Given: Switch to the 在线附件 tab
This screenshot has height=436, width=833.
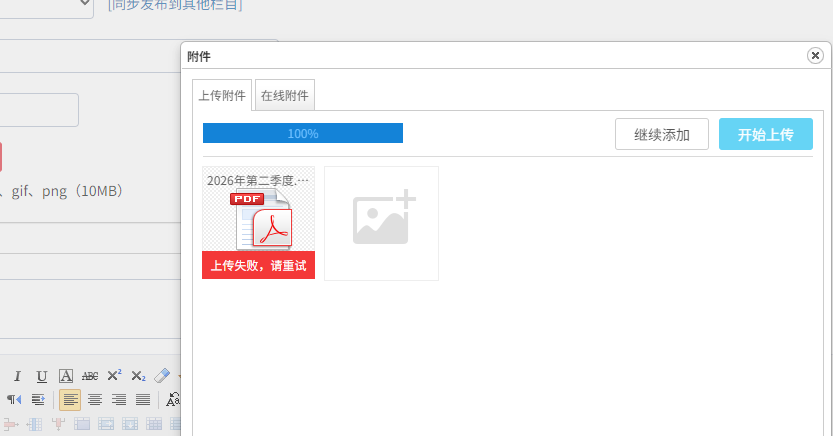Looking at the screenshot, I should coord(285,96).
